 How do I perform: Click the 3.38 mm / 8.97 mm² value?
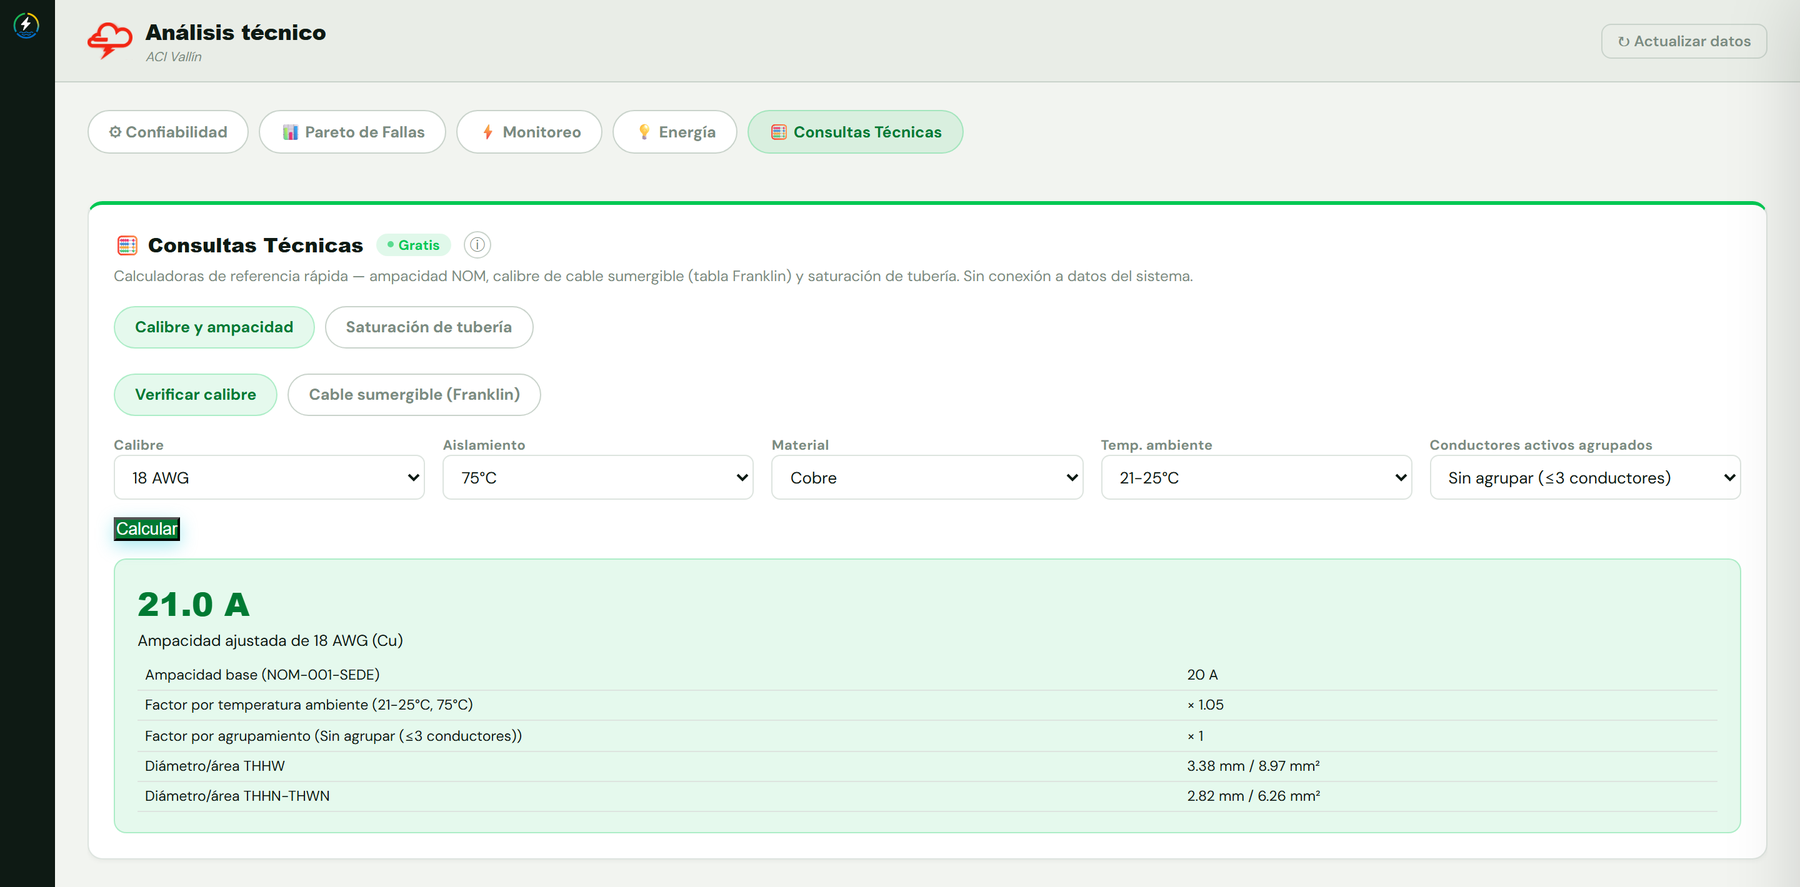(1253, 766)
